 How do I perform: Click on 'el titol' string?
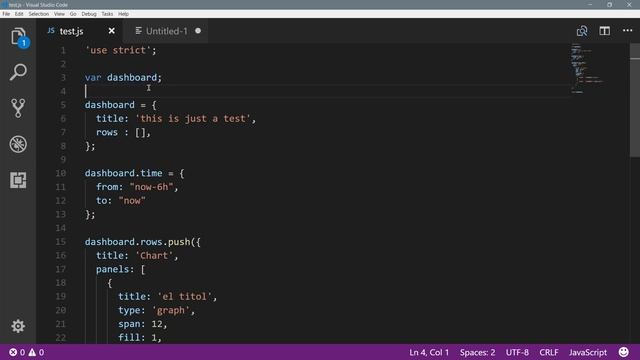(184, 296)
